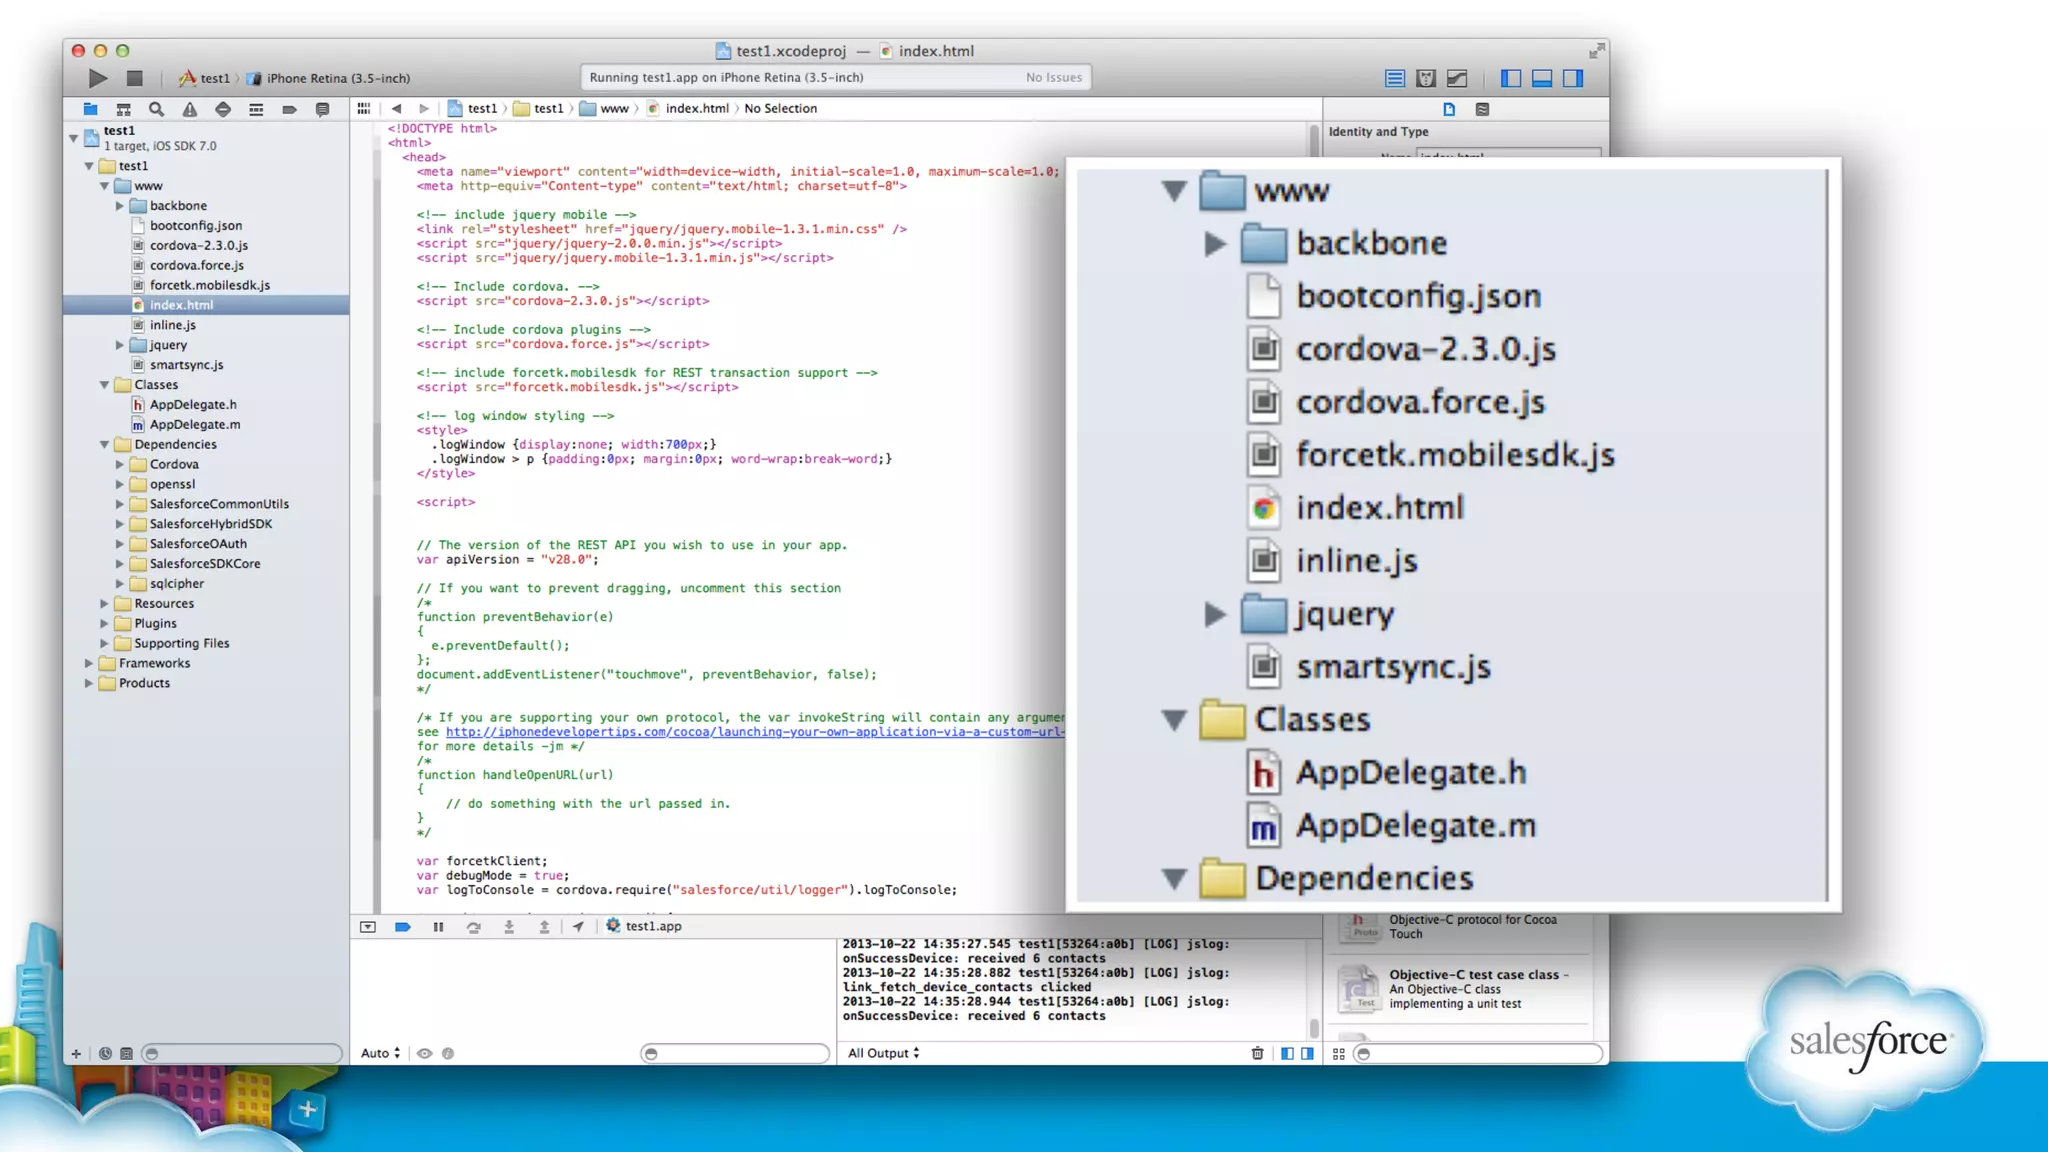Open the All Output console dropdown
Viewport: 2048px width, 1152px height.
tap(883, 1053)
